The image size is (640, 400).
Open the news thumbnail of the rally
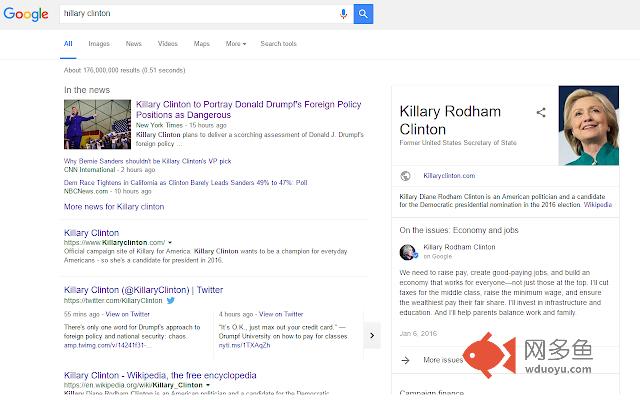98,124
